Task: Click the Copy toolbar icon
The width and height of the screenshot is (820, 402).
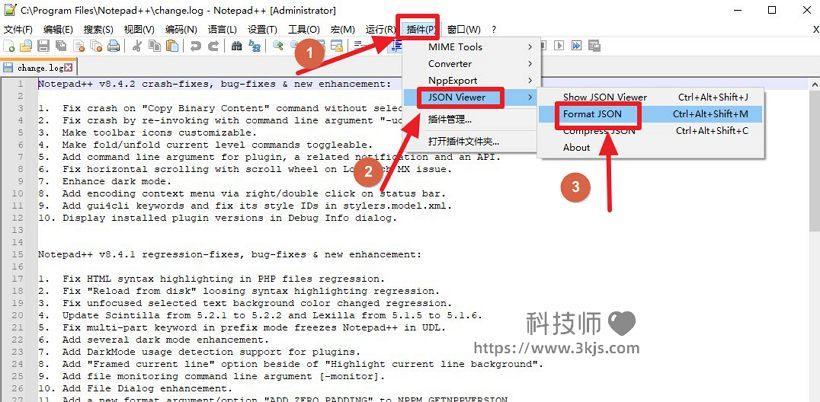Action: 154,47
